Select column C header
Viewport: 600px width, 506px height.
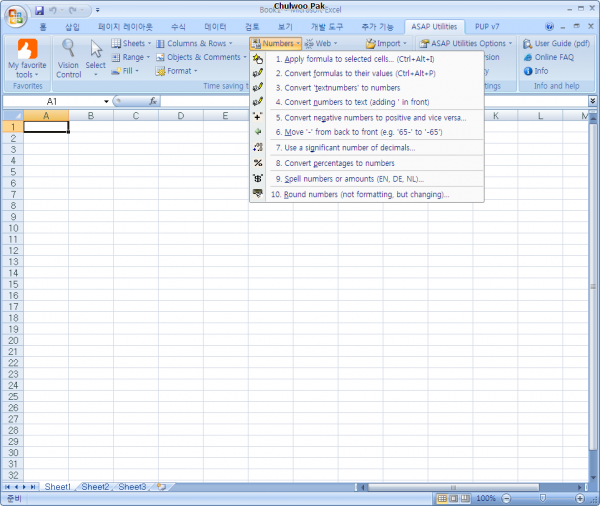click(x=135, y=115)
